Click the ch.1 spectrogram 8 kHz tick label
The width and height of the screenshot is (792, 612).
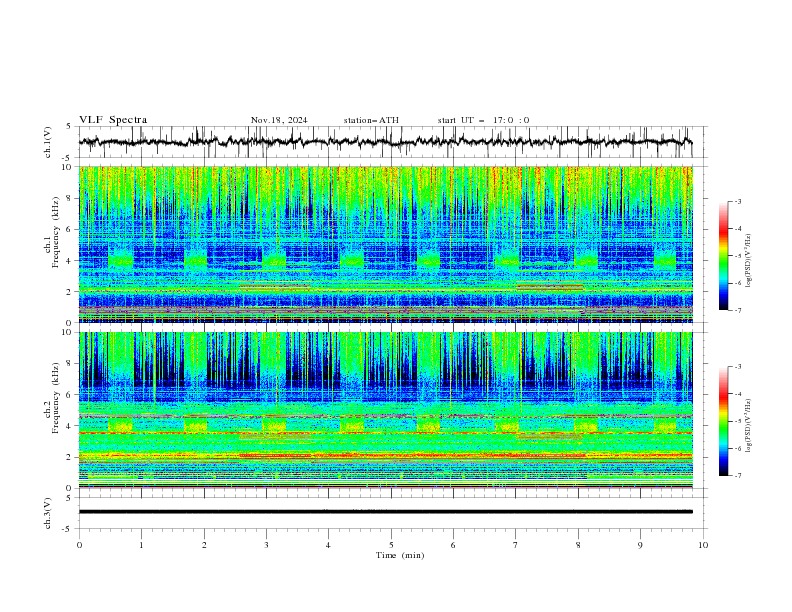tap(69, 198)
